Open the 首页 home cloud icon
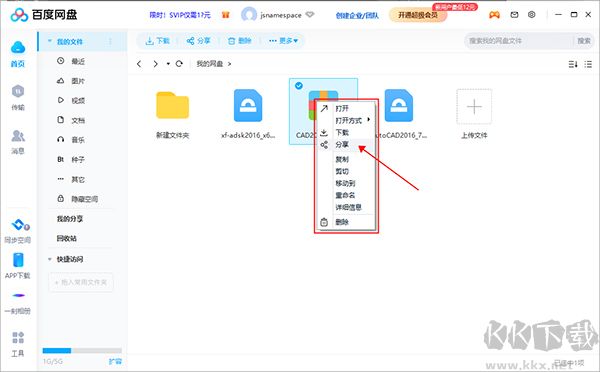The width and height of the screenshot is (600, 372). pos(18,47)
